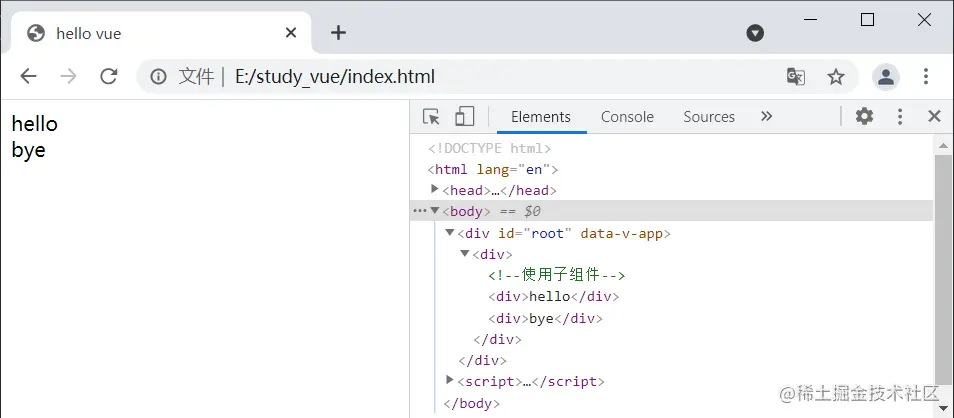Open DevTools settings gear

click(x=865, y=116)
